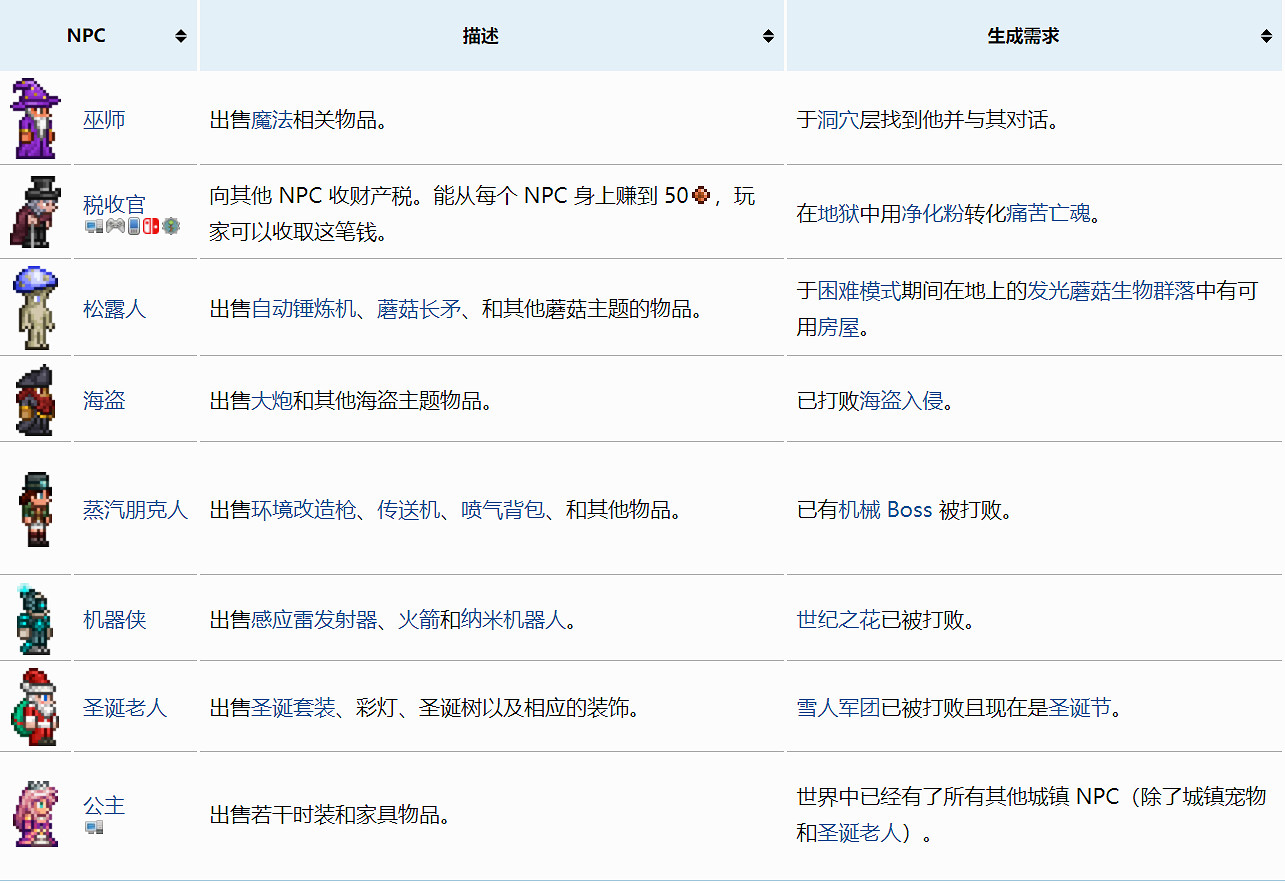
Task: Click the Princess NPC sprite icon
Action: (35, 814)
